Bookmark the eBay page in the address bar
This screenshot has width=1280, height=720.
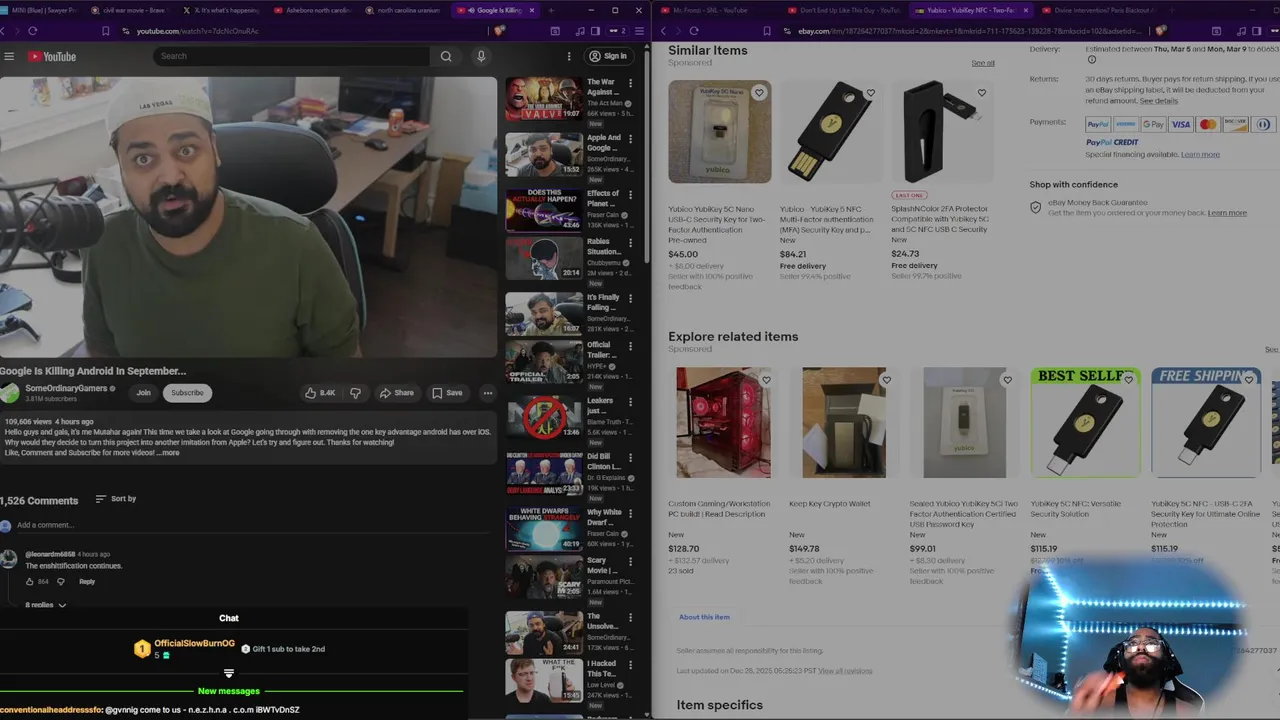pos(766,31)
